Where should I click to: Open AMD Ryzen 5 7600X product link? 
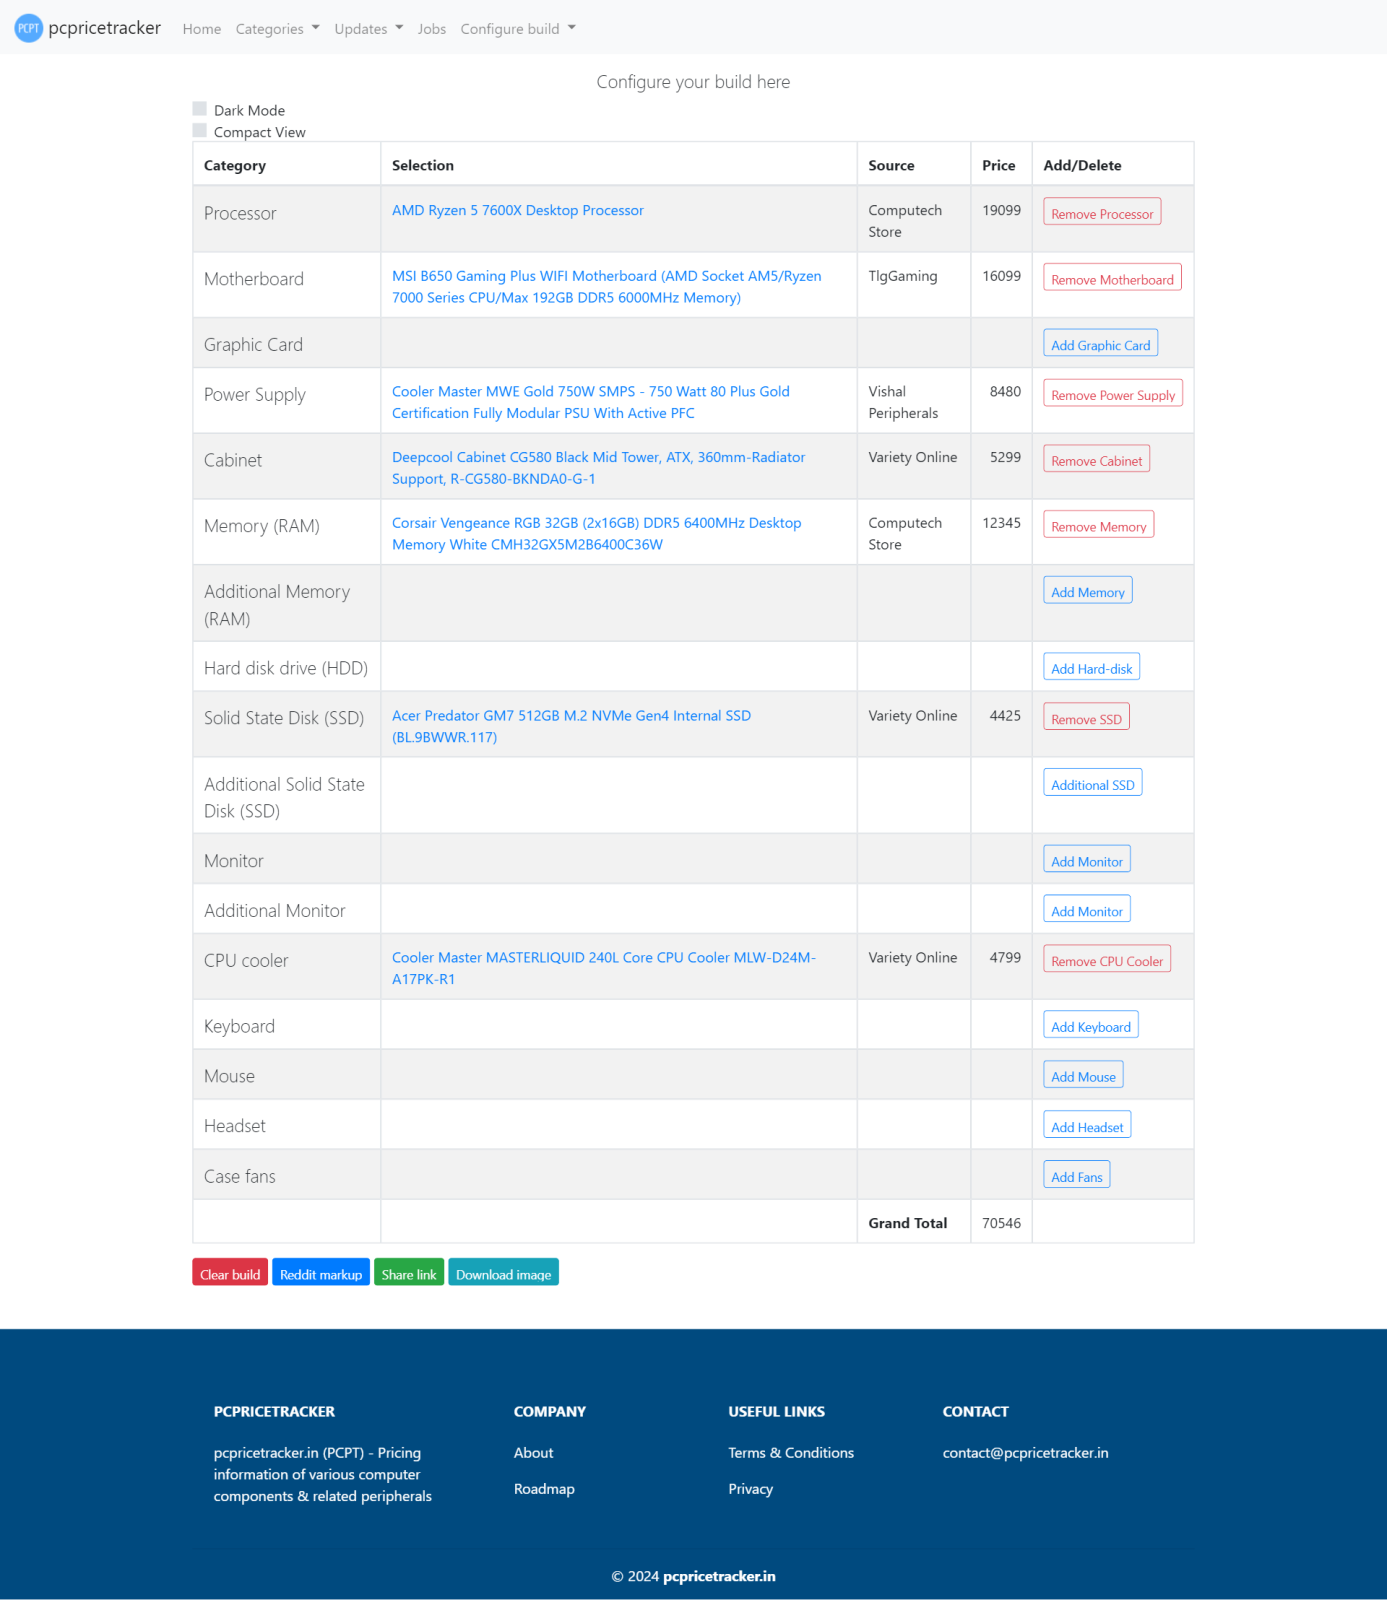518,210
